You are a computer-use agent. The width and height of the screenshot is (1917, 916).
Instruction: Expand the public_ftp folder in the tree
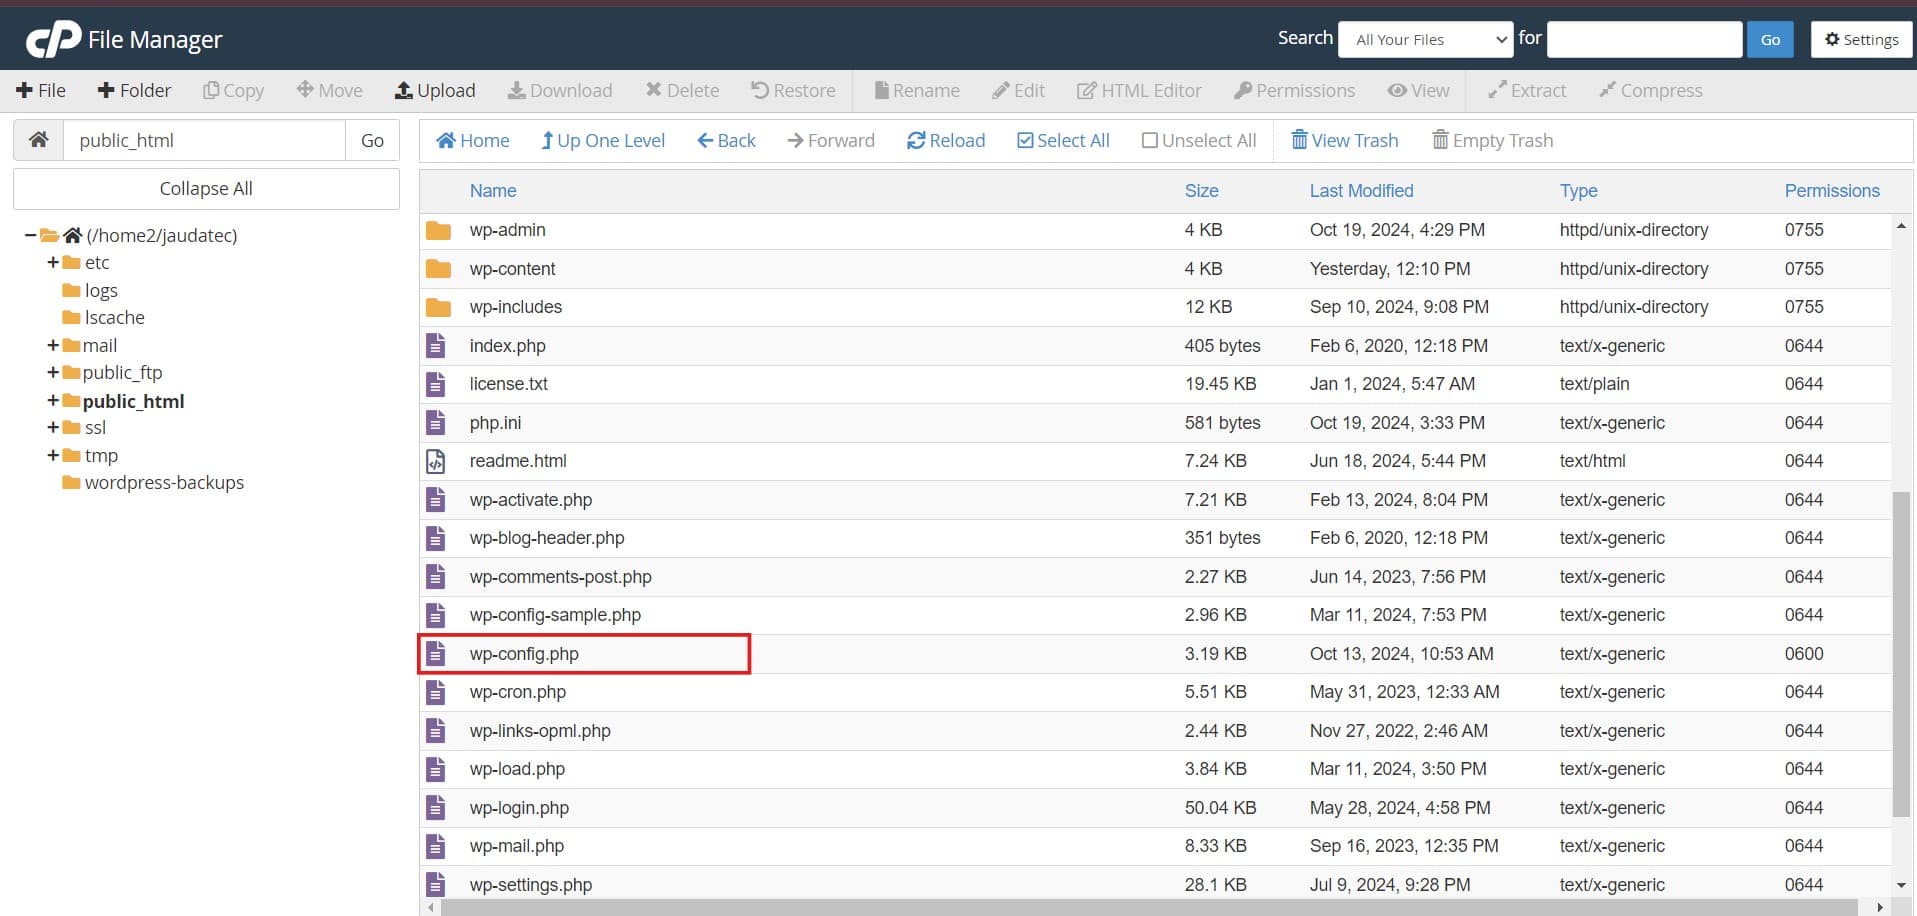[53, 372]
